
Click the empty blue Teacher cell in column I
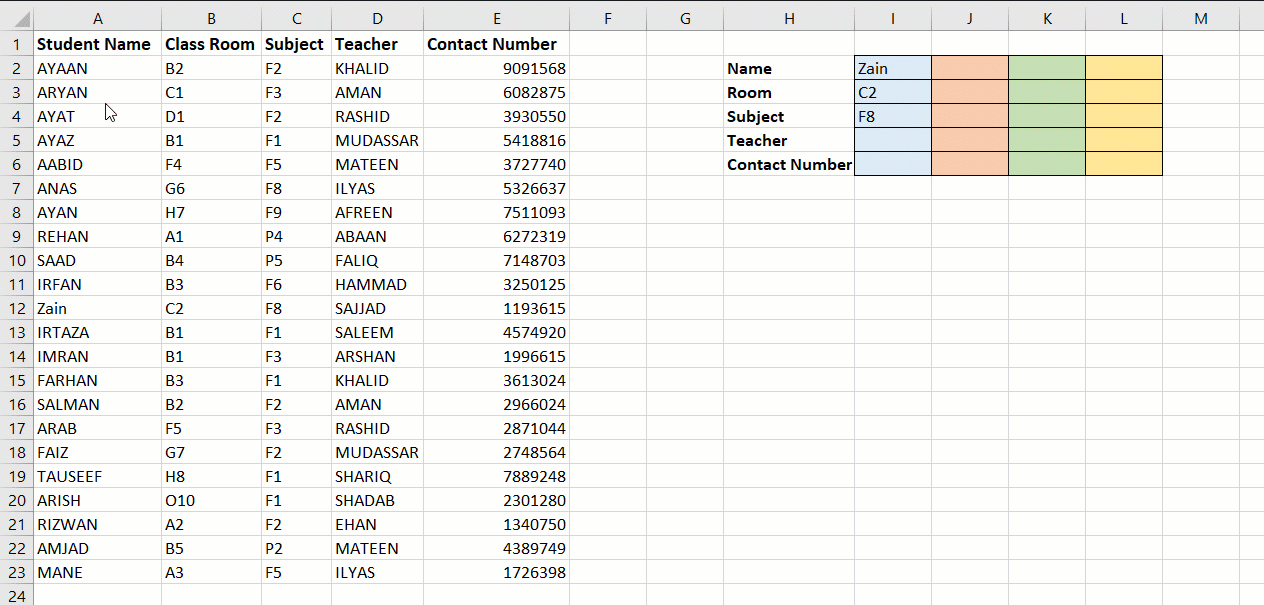(893, 140)
